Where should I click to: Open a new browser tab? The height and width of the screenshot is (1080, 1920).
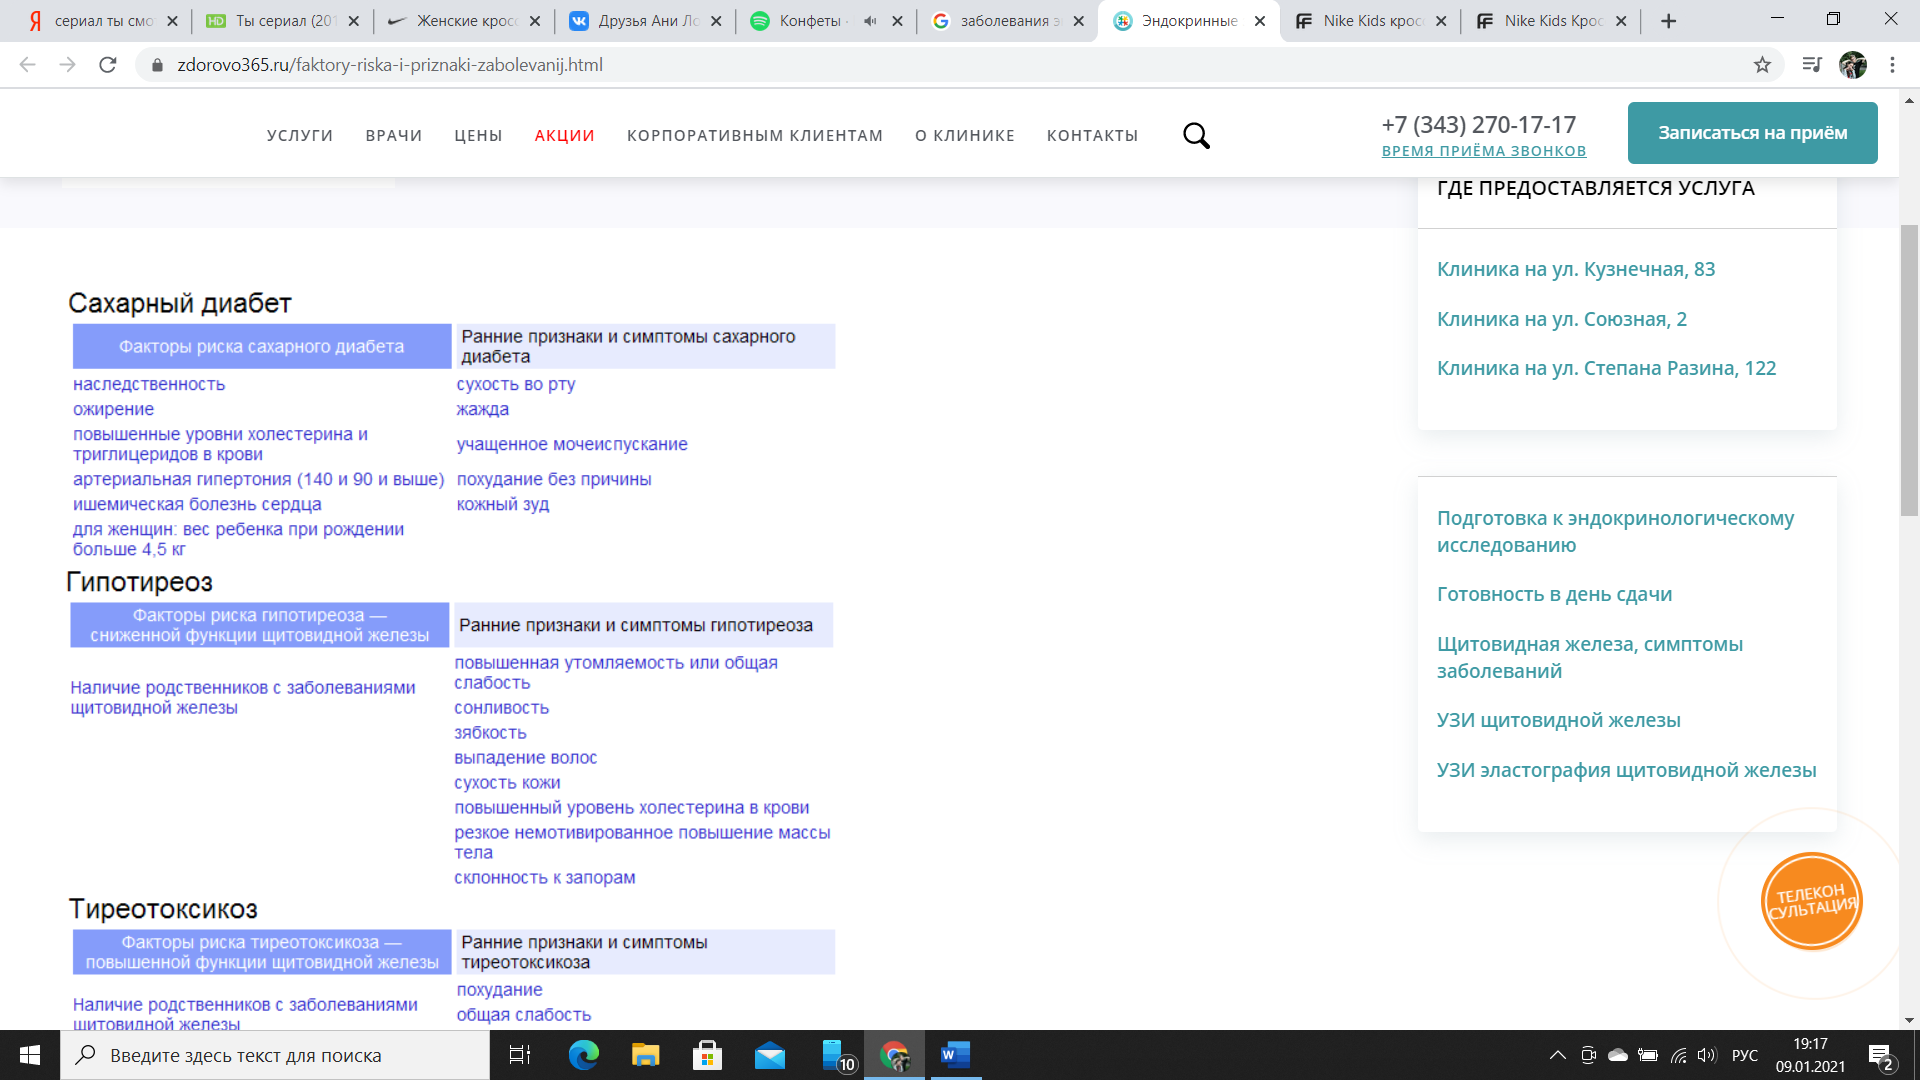(x=1668, y=21)
